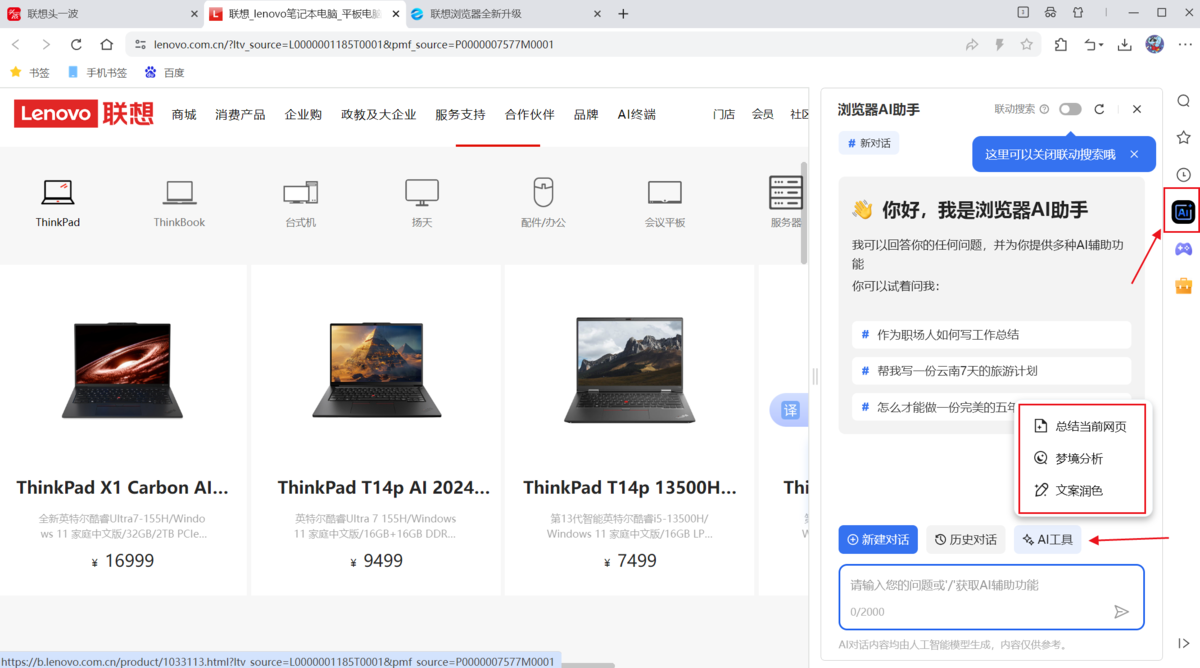Open the AI assistant icon in the sidebar
Screen dimensions: 1200x668
(1183, 212)
